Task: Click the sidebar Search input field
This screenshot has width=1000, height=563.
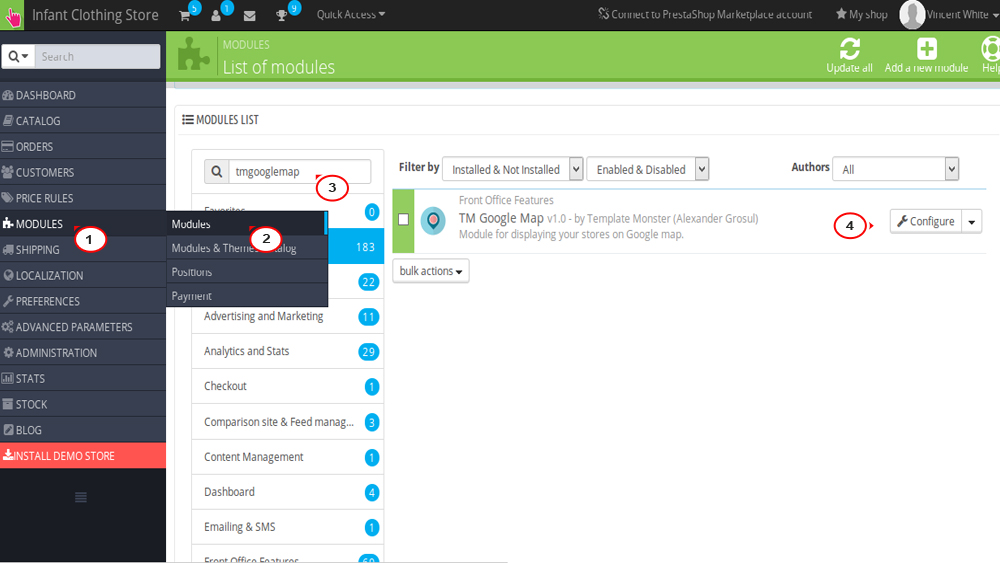Action: [x=98, y=57]
